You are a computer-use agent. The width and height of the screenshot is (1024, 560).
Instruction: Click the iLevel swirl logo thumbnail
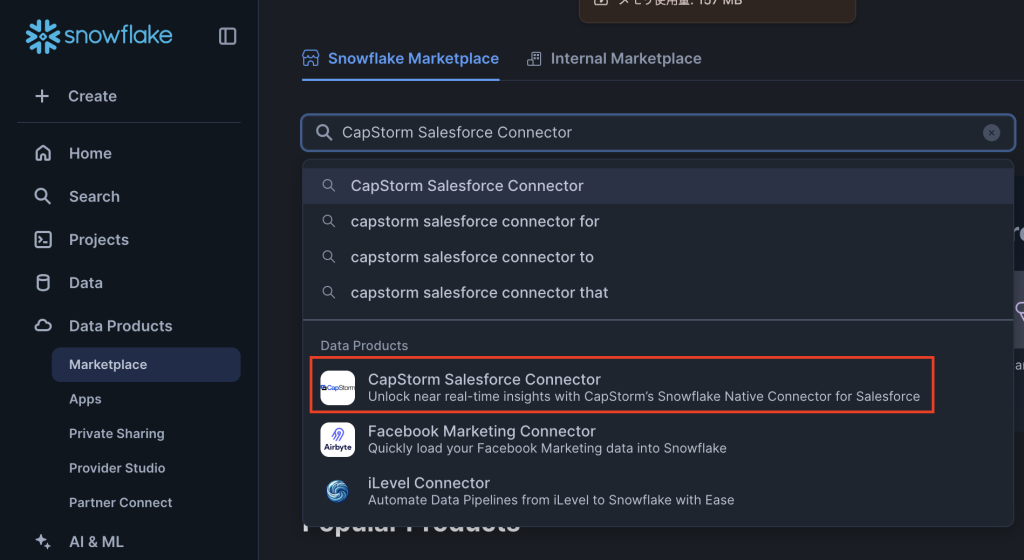[x=338, y=491]
